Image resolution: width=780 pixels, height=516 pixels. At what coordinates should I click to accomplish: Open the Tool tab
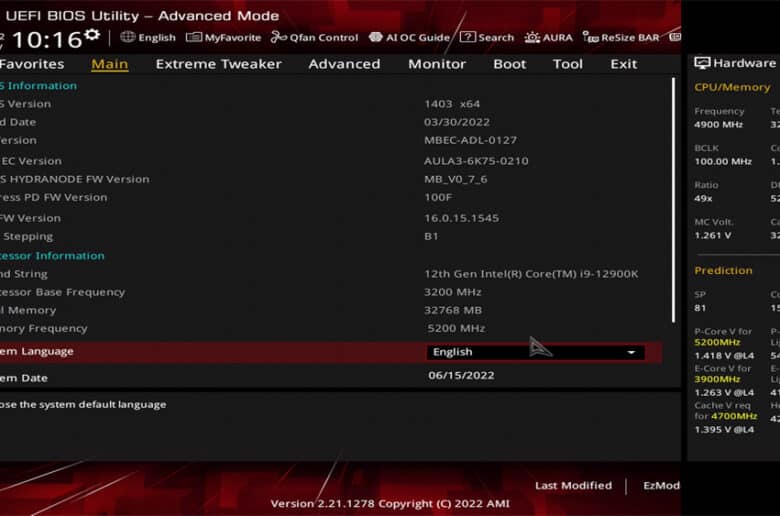[568, 64]
